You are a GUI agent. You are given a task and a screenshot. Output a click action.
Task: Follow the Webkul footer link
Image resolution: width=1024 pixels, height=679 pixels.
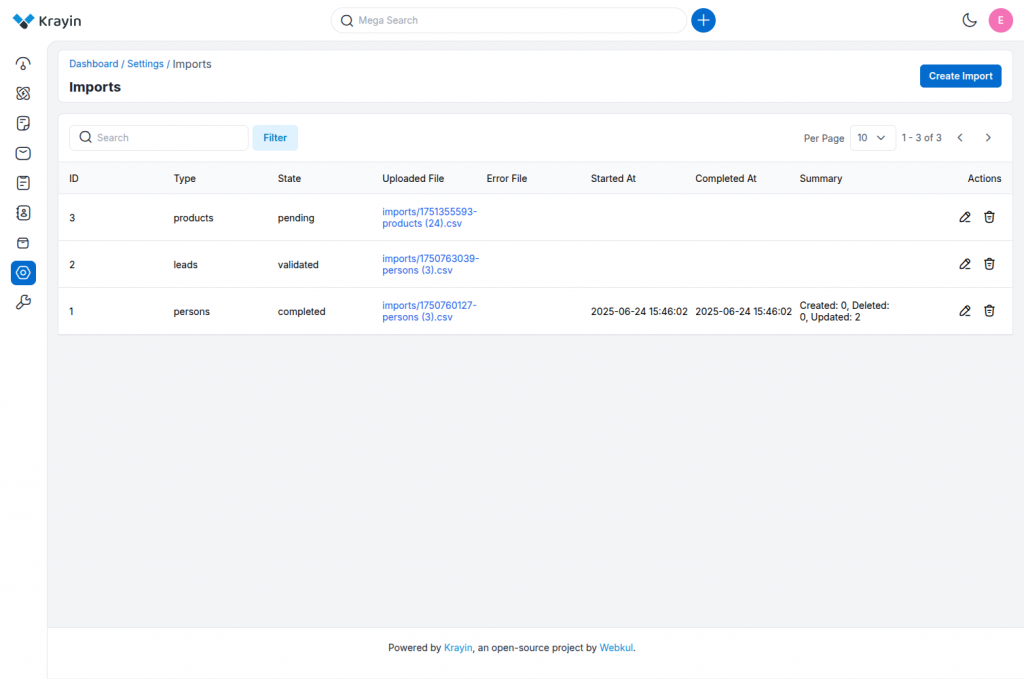click(x=616, y=648)
